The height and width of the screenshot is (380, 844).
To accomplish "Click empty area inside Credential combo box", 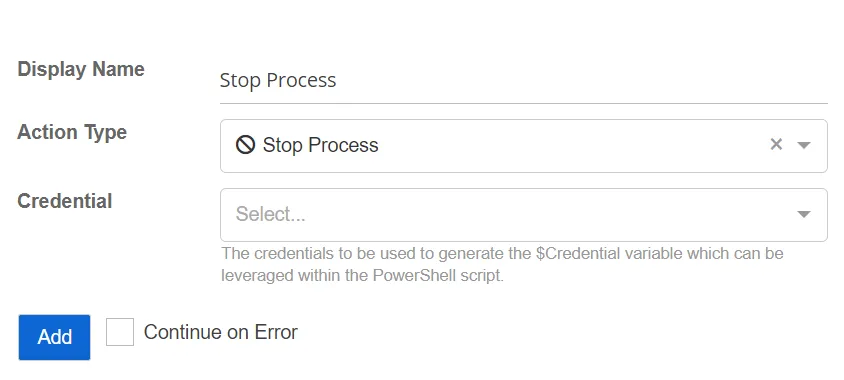I will (x=538, y=214).
